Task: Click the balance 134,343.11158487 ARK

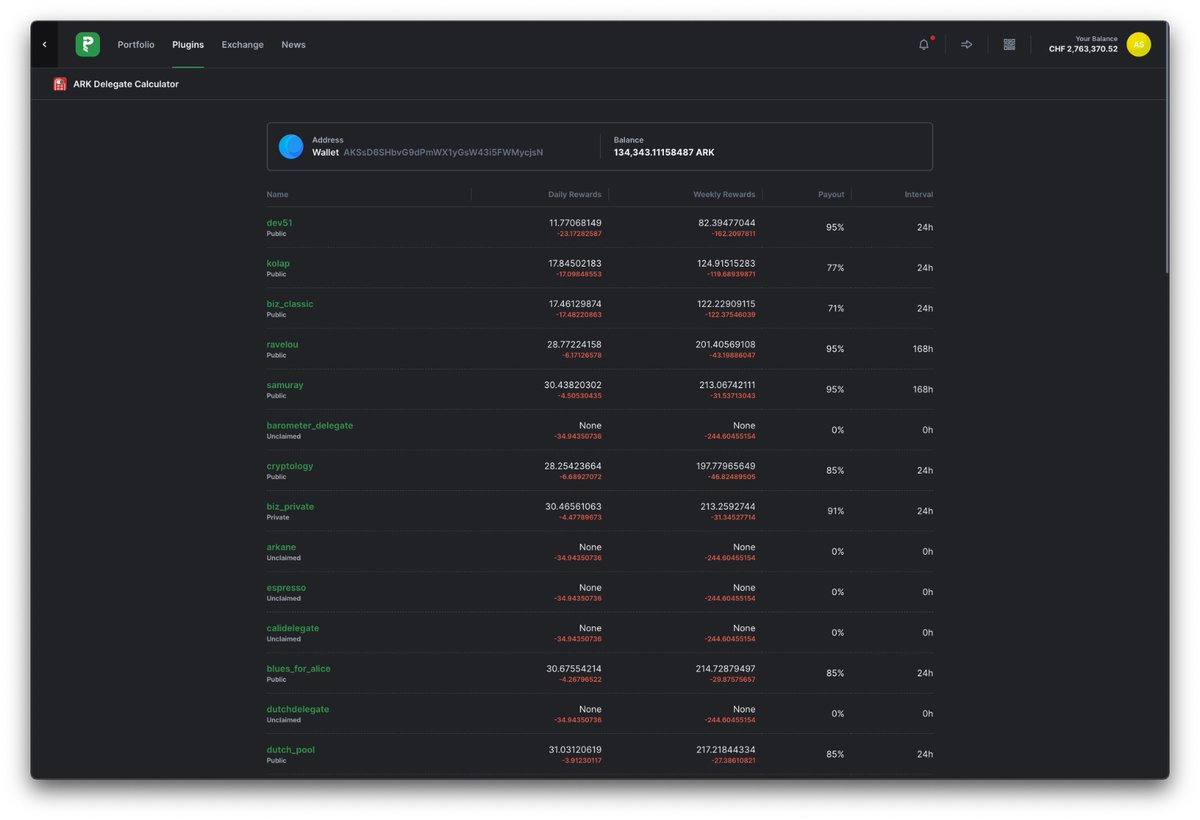Action: coord(664,153)
